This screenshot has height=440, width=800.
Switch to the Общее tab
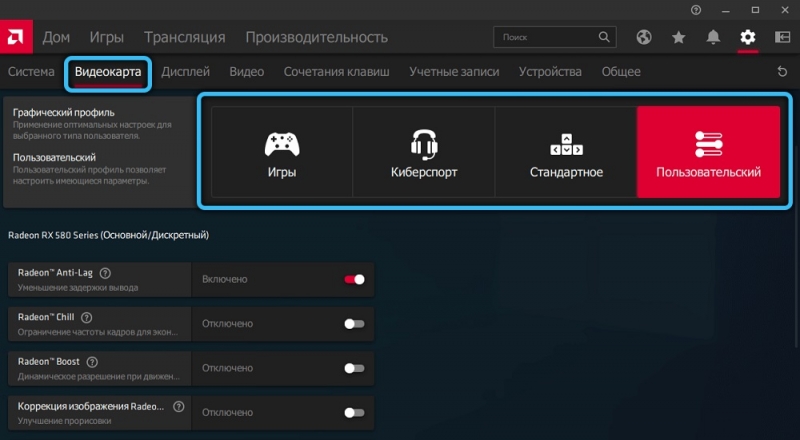point(621,71)
